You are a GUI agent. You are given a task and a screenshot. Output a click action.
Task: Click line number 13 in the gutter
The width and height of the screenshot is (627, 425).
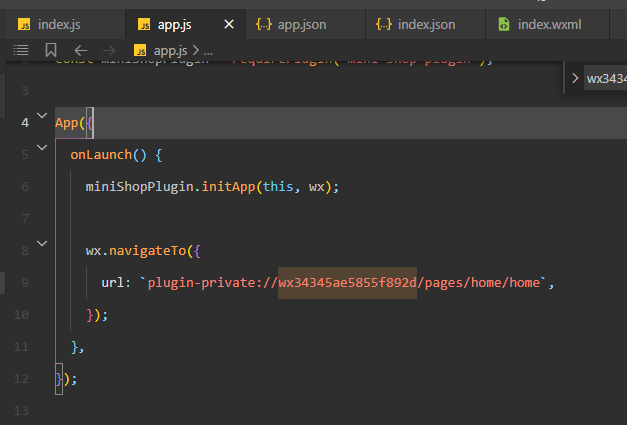21,411
